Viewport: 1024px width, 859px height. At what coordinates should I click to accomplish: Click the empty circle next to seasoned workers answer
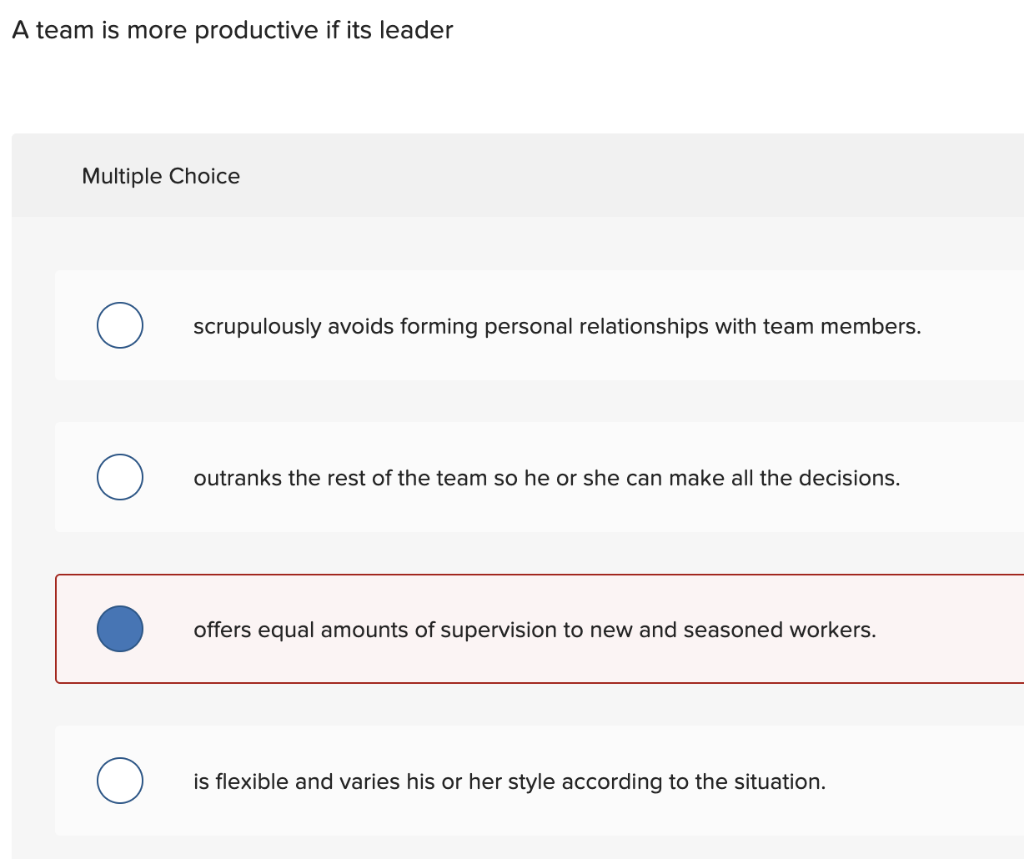tap(120, 629)
